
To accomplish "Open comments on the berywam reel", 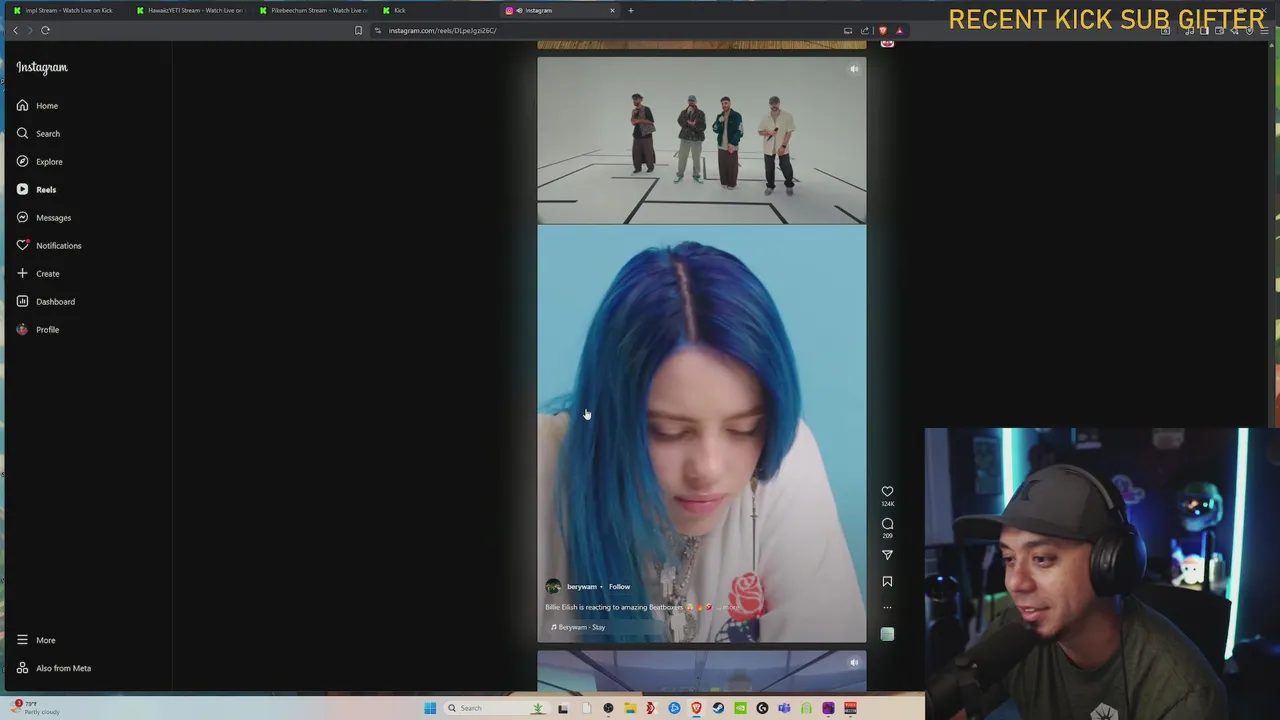I will tap(887, 524).
